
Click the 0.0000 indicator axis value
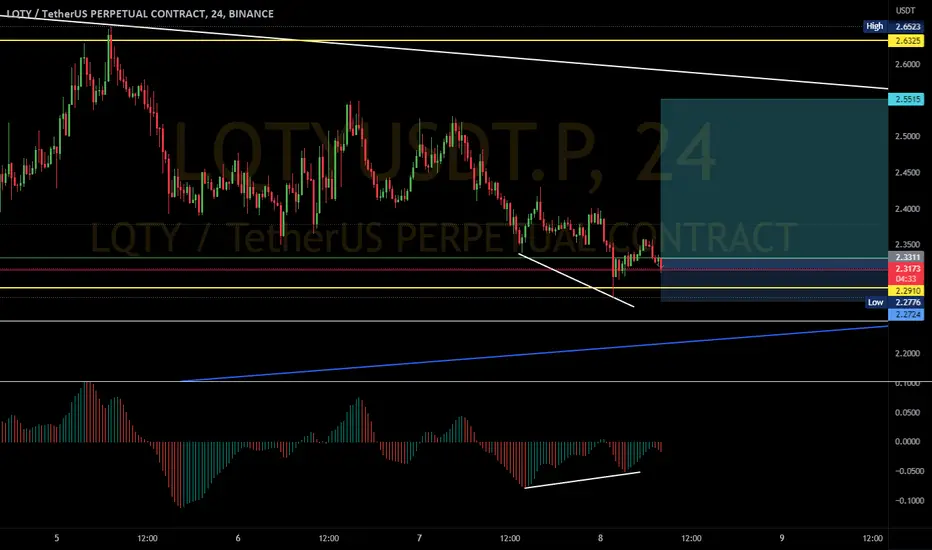pos(907,441)
